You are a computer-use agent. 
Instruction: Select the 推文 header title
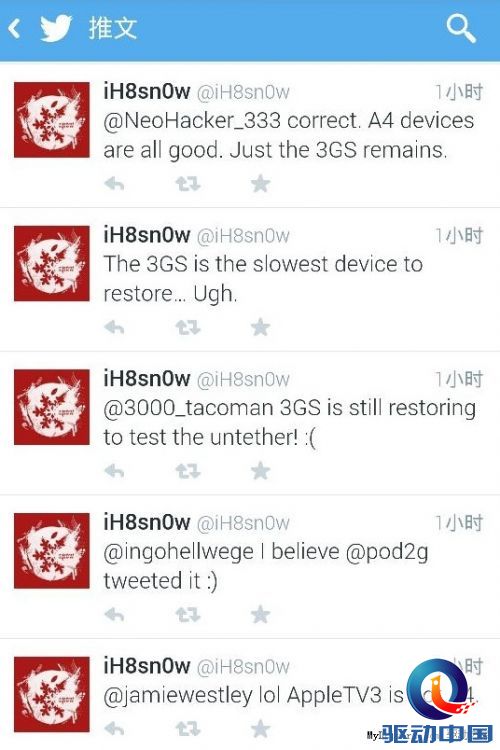point(112,28)
